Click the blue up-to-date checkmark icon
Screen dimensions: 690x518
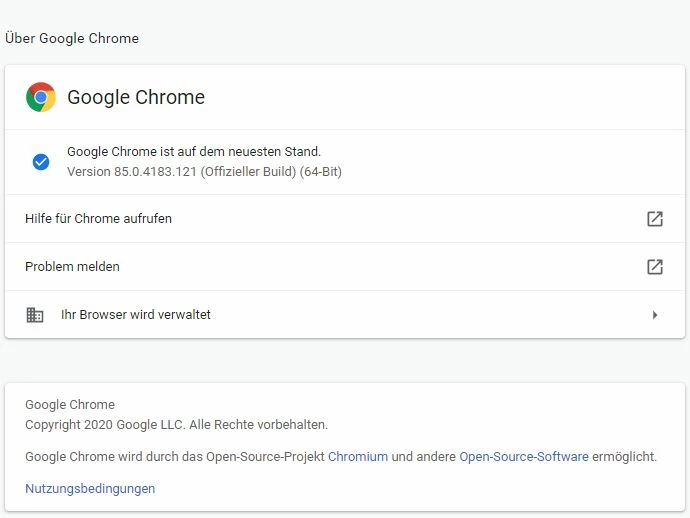pyautogui.click(x=41, y=162)
